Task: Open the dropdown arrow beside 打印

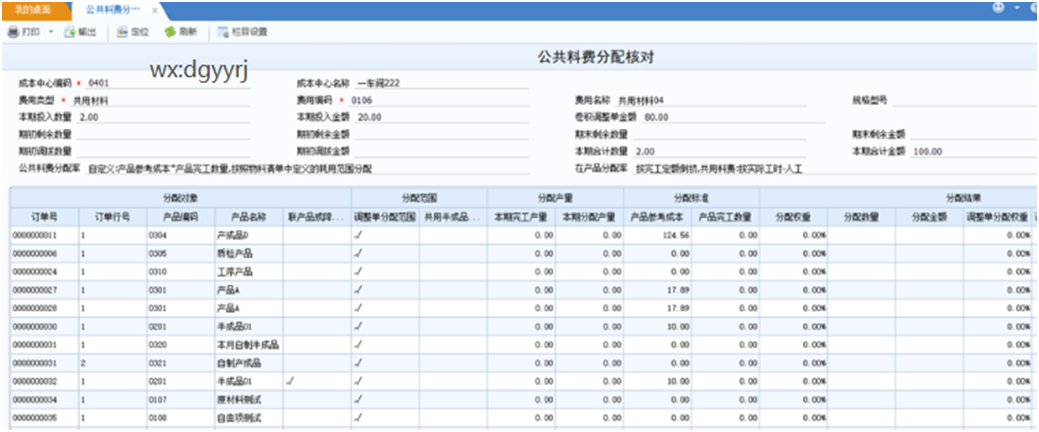Action: pos(50,32)
